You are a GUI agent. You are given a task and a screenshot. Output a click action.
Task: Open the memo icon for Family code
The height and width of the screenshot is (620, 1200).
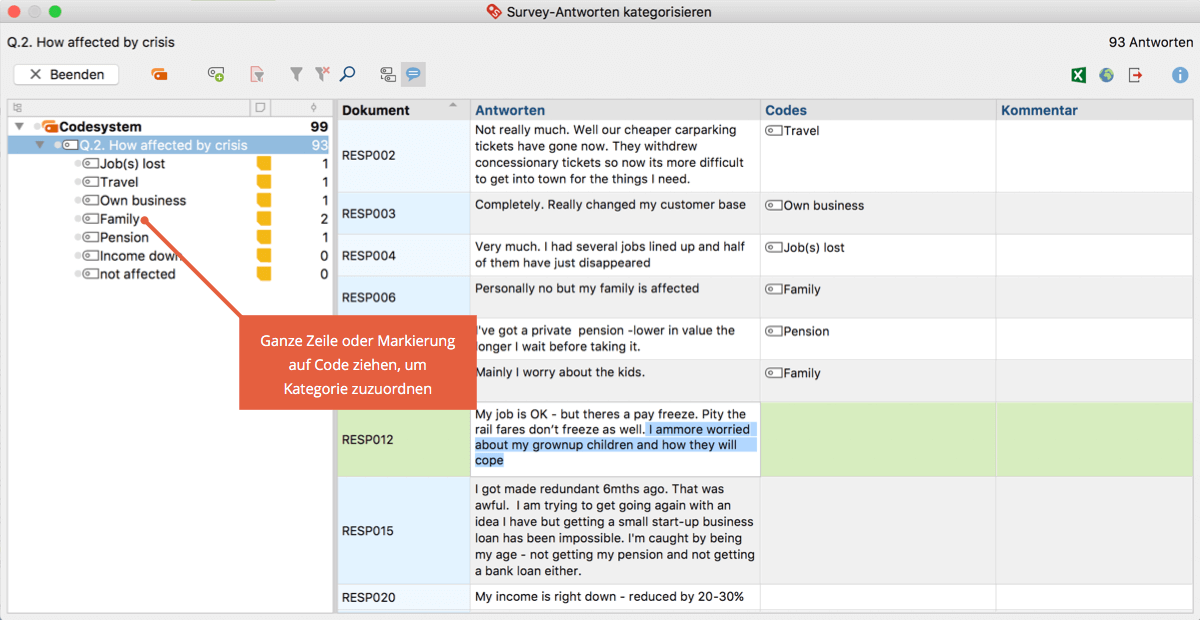point(264,219)
